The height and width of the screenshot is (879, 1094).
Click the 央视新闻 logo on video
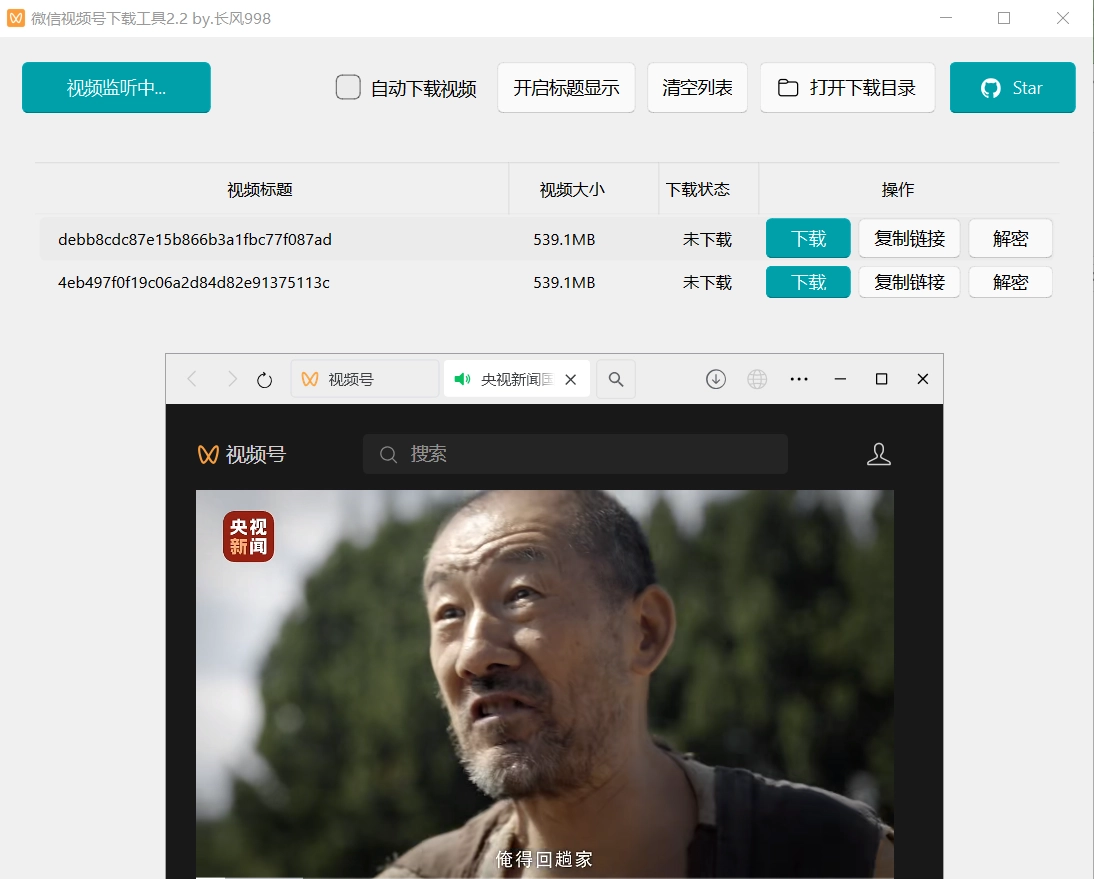(248, 536)
